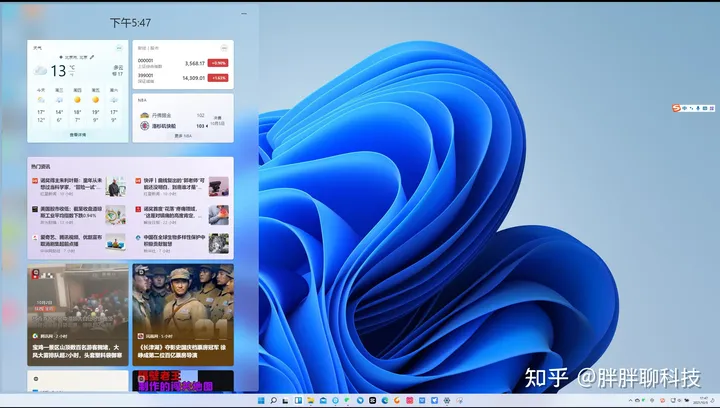The height and width of the screenshot is (408, 720).
Task: Click the pencil icon to edit weather location
Action: click(x=92, y=57)
